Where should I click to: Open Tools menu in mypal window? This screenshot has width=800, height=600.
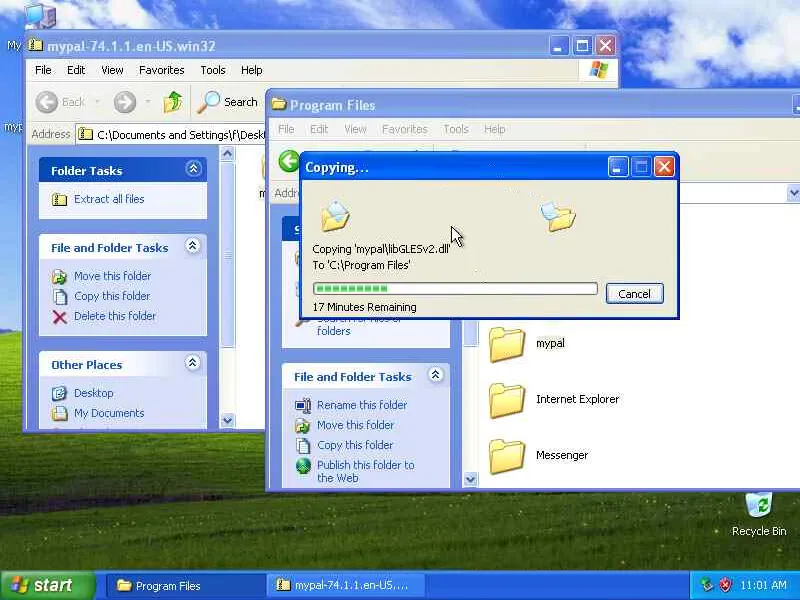coord(213,70)
